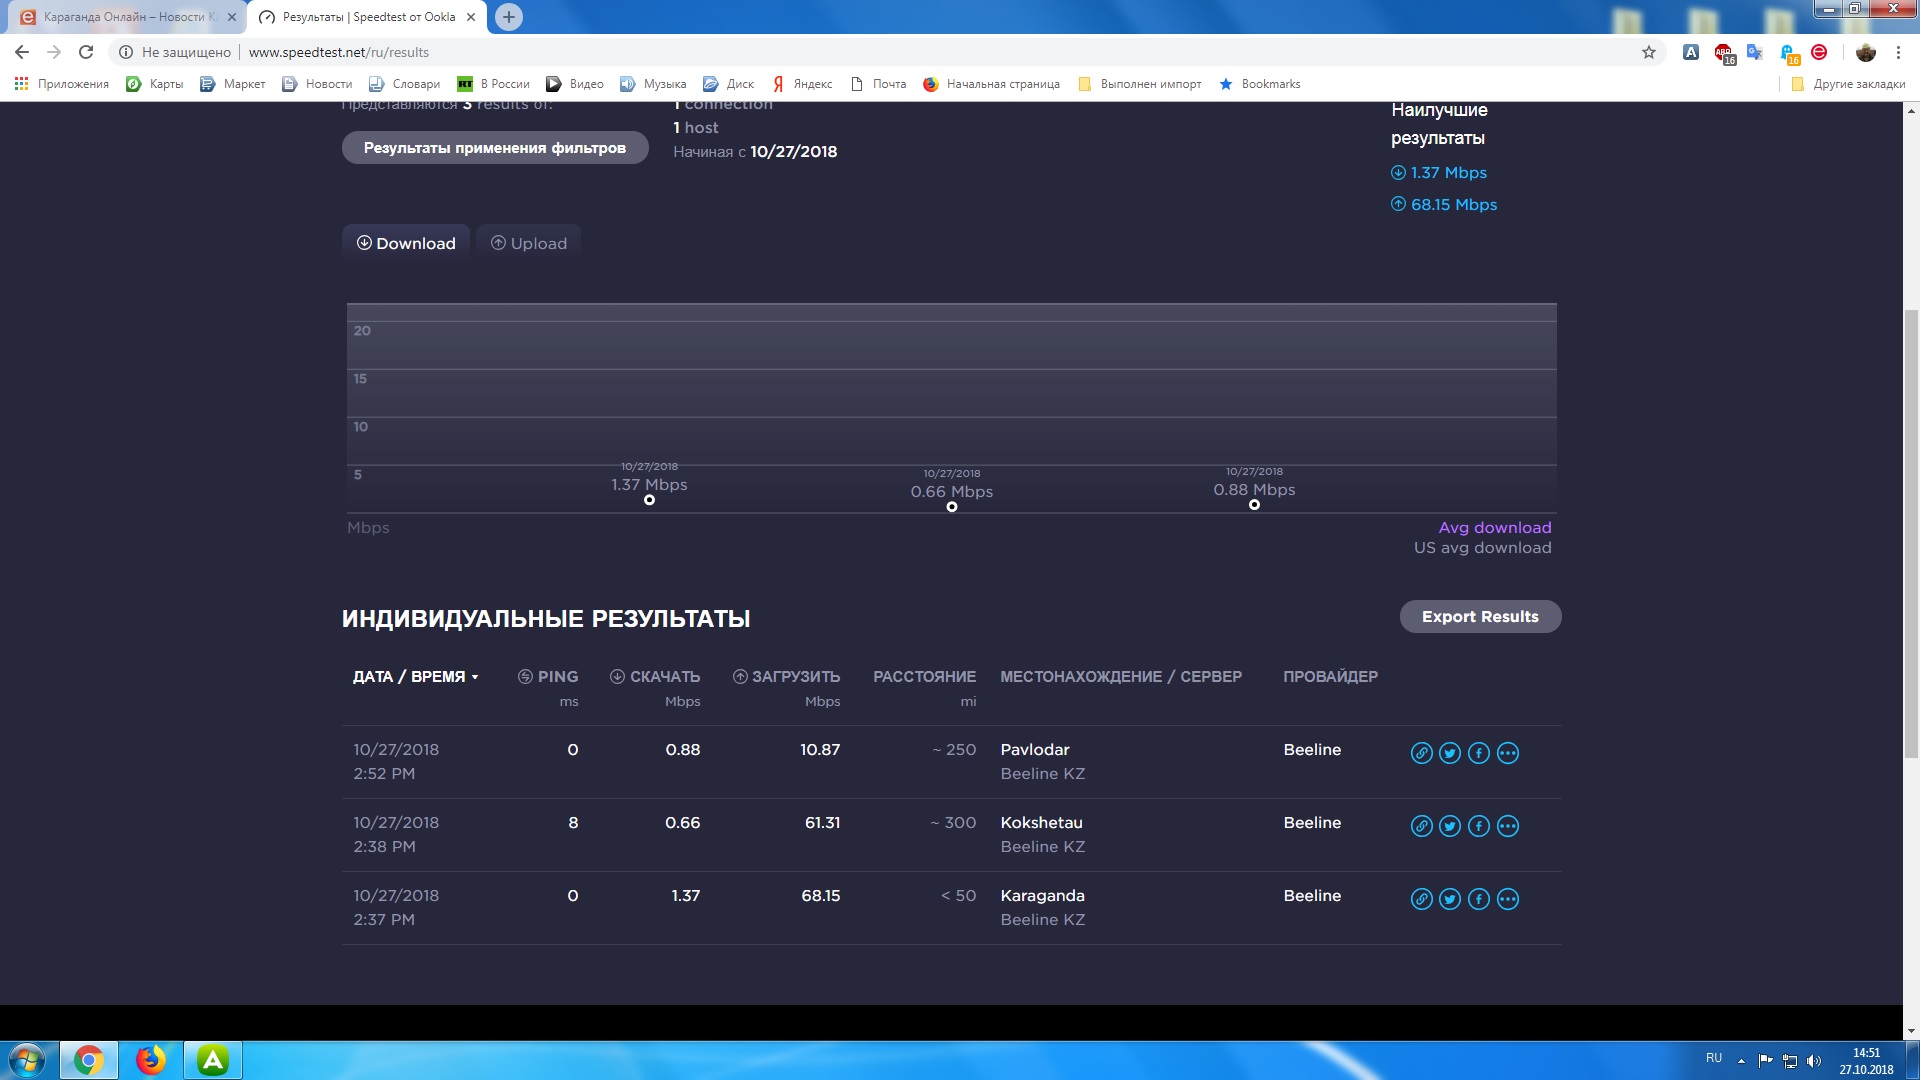Viewport: 1920px width, 1080px height.
Task: Copy link for the Karaganda result
Action: point(1421,899)
